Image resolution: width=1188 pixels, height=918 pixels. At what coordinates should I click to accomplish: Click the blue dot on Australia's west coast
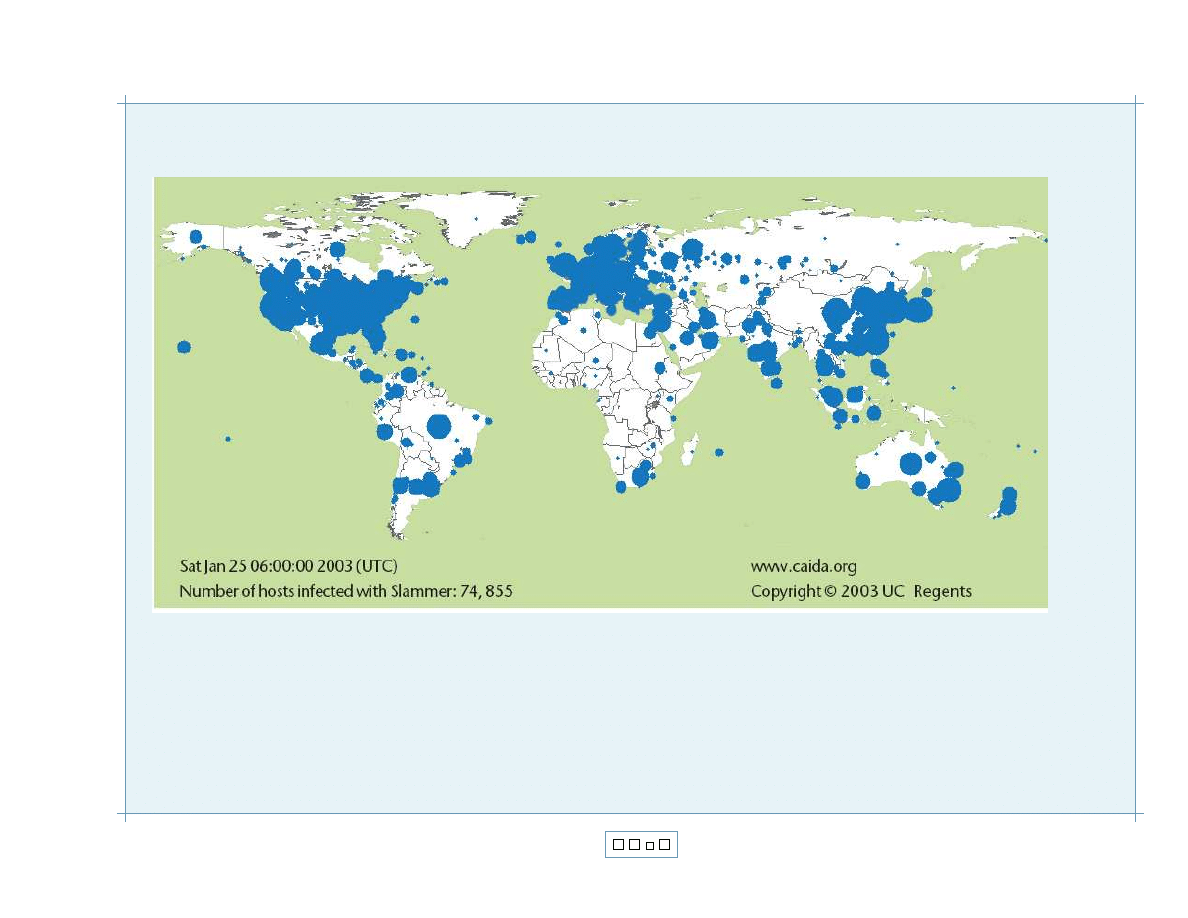pyautogui.click(x=863, y=481)
